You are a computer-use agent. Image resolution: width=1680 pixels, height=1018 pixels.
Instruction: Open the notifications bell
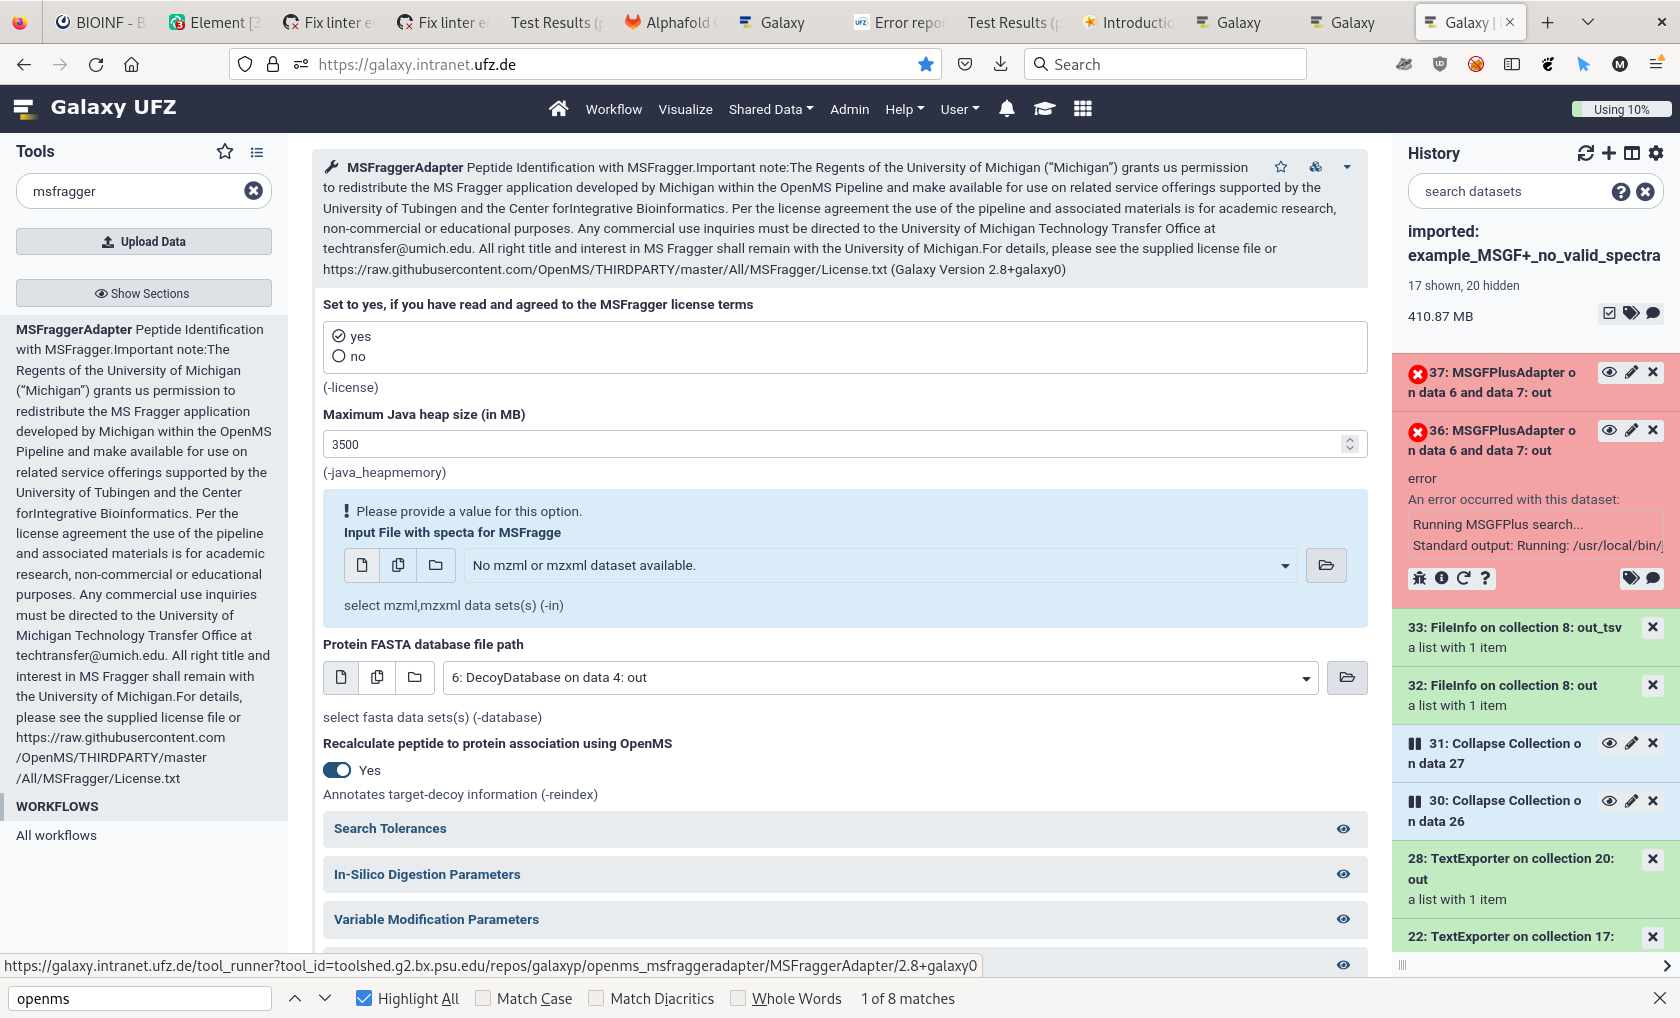[1007, 109]
